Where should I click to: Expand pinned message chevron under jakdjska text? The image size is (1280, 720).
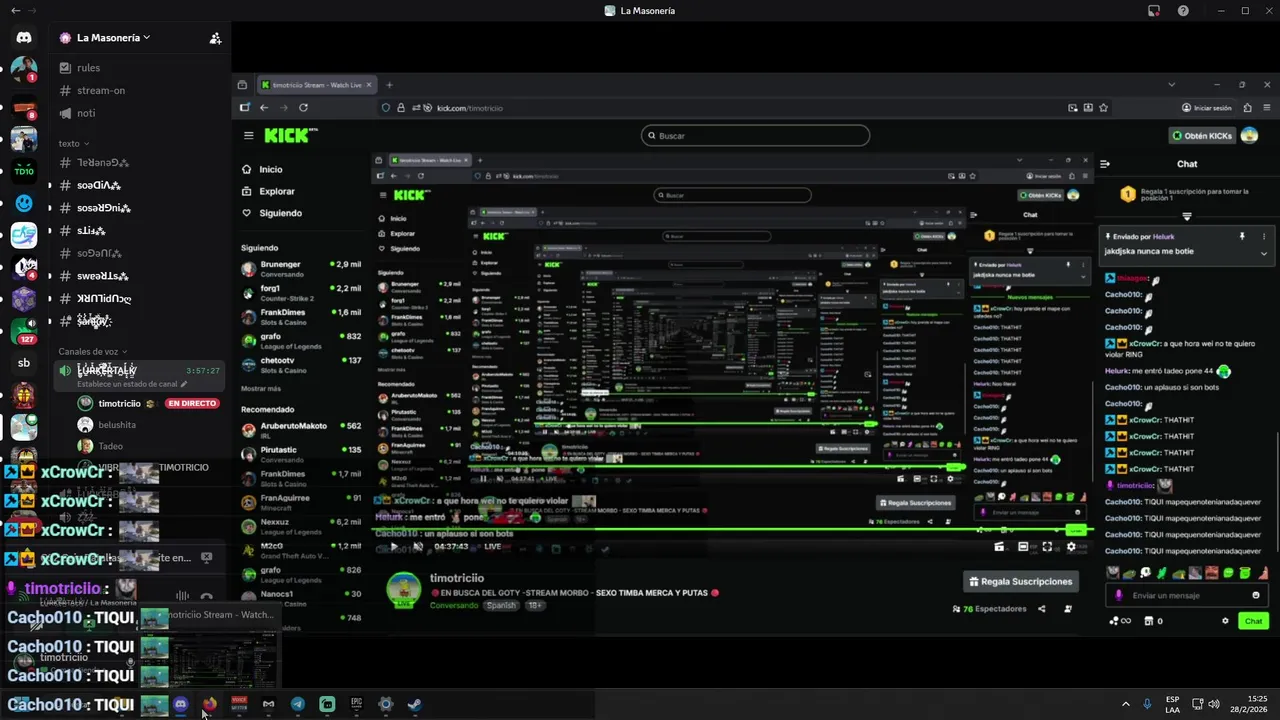pos(1264,253)
